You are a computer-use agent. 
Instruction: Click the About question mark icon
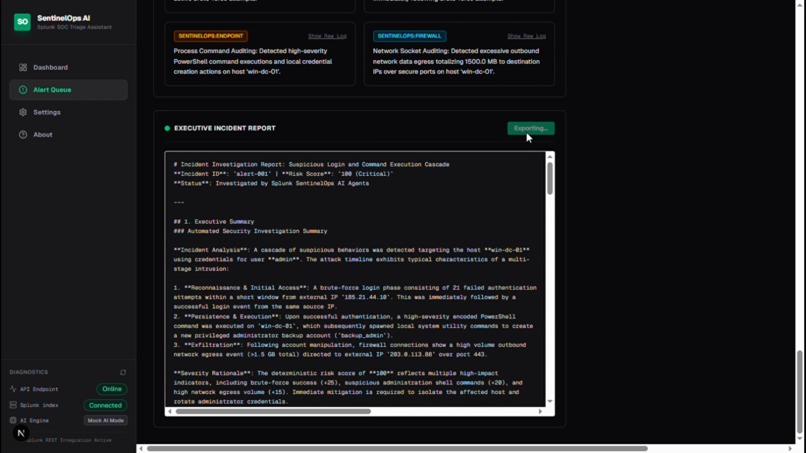pyautogui.click(x=23, y=135)
